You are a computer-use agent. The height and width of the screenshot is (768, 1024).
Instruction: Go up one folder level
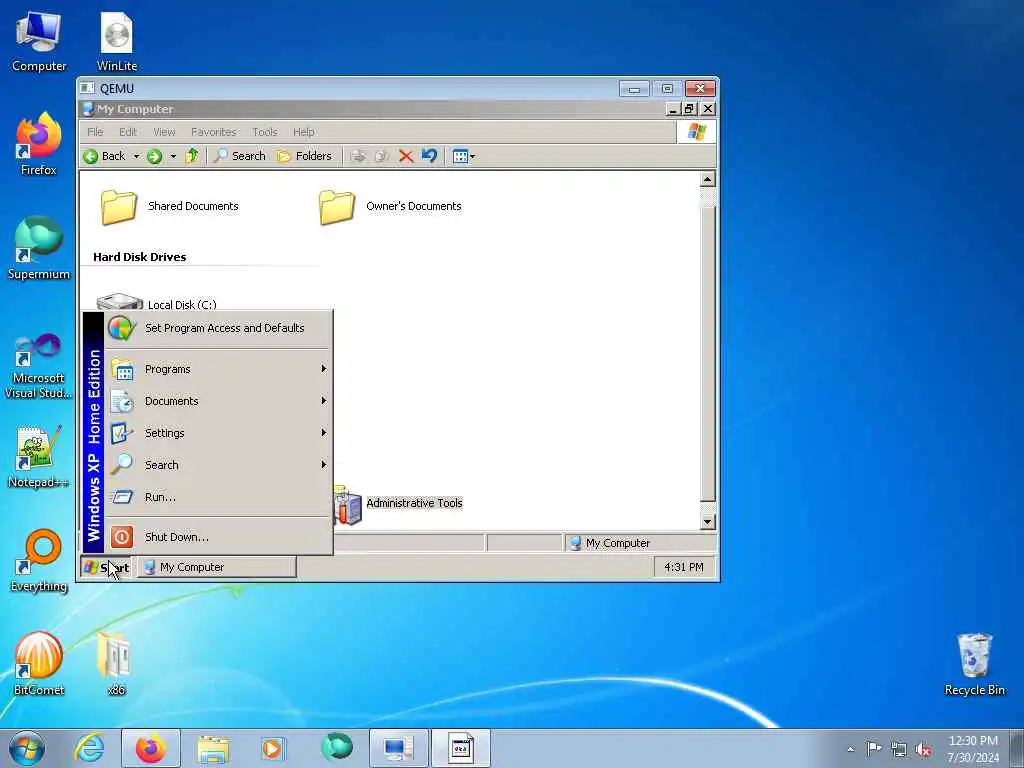192,156
